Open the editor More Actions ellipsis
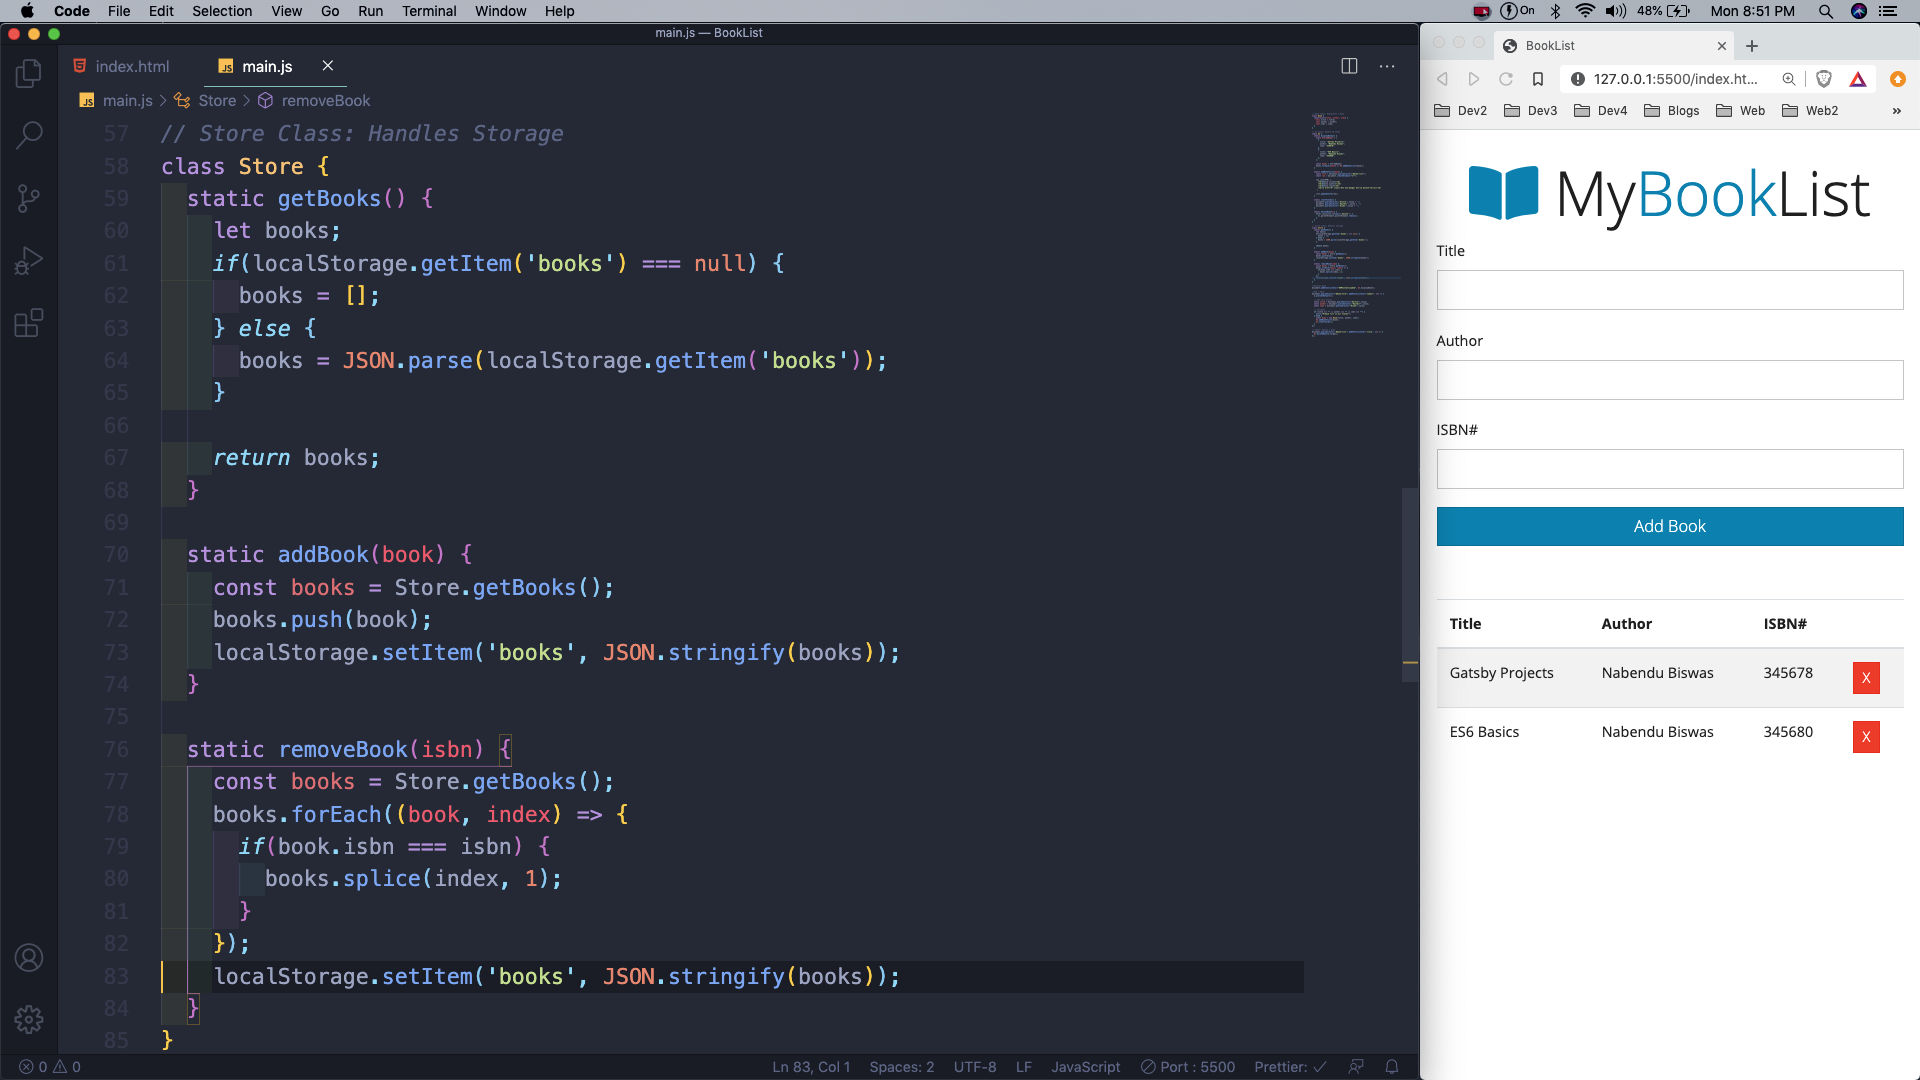Viewport: 1920px width, 1080px height. (1387, 66)
